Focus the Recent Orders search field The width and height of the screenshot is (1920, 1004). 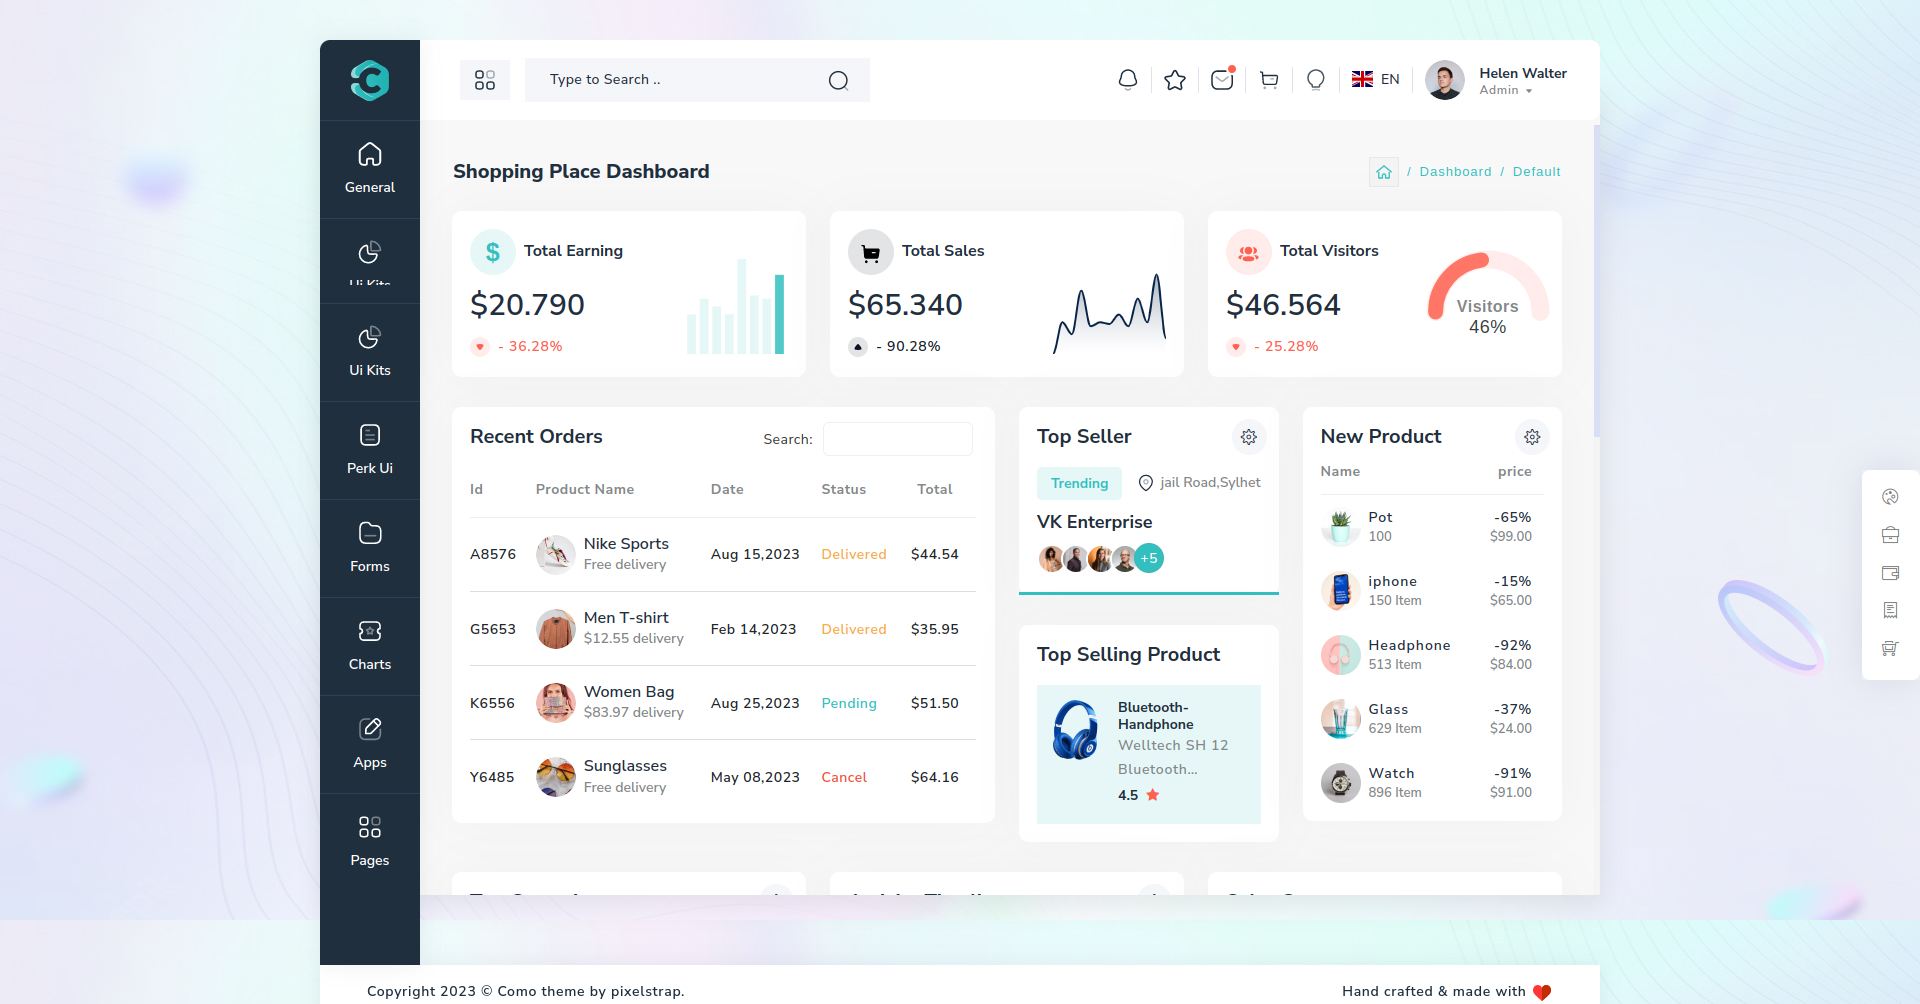897,439
